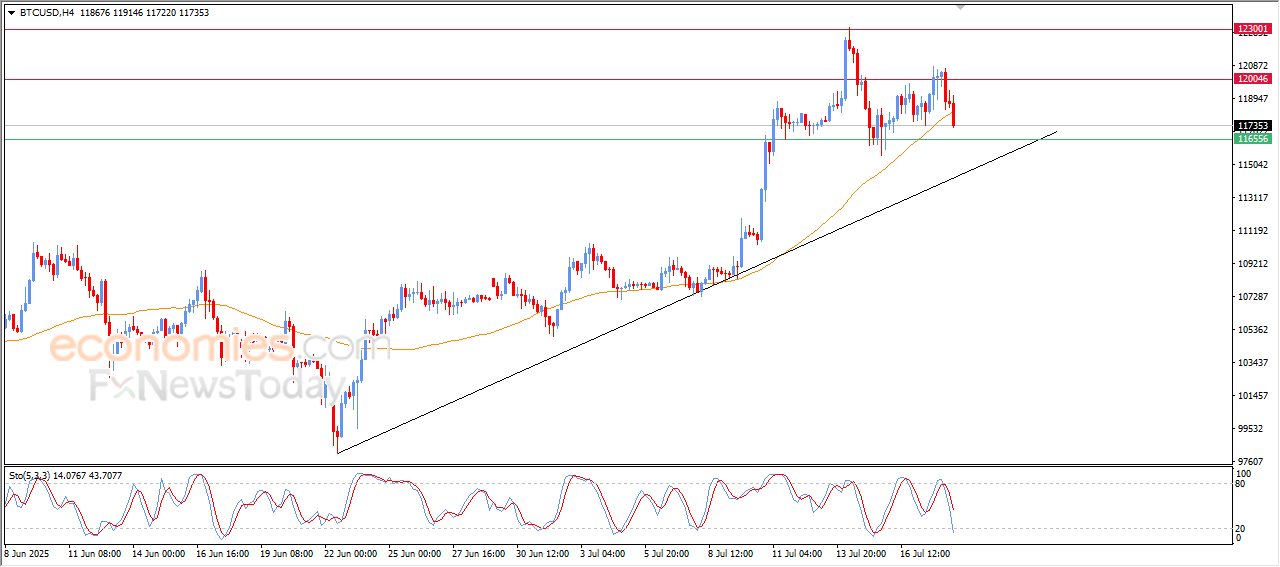The image size is (1280, 567).
Task: Click the stochastic value 14.0767
Action: click(69, 476)
